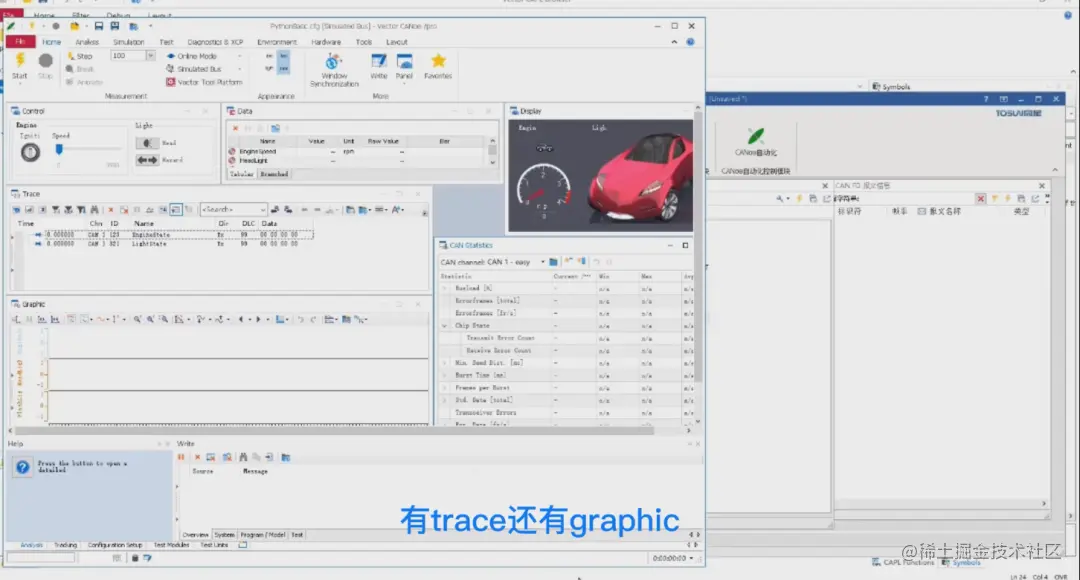This screenshot has width=1080, height=580.
Task: Click the blue question-mark Help button
Action: coord(23,467)
